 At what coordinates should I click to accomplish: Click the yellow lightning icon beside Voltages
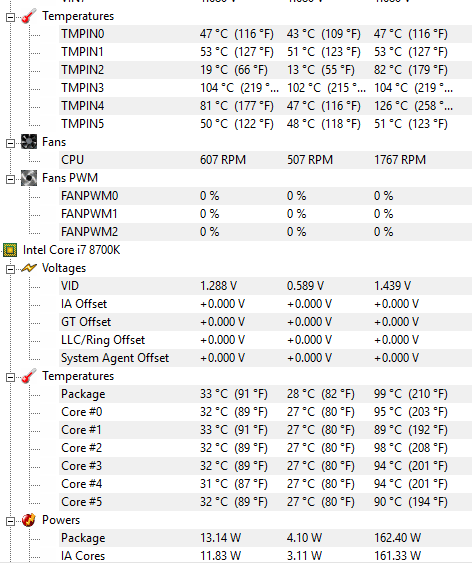coord(29,268)
